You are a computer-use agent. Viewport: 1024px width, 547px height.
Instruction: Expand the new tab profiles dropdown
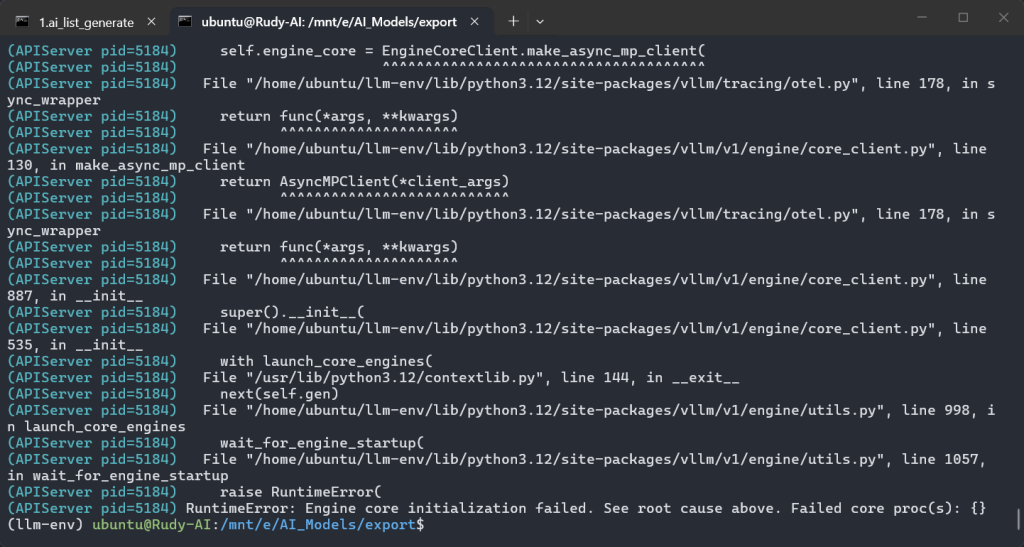pyautogui.click(x=540, y=20)
